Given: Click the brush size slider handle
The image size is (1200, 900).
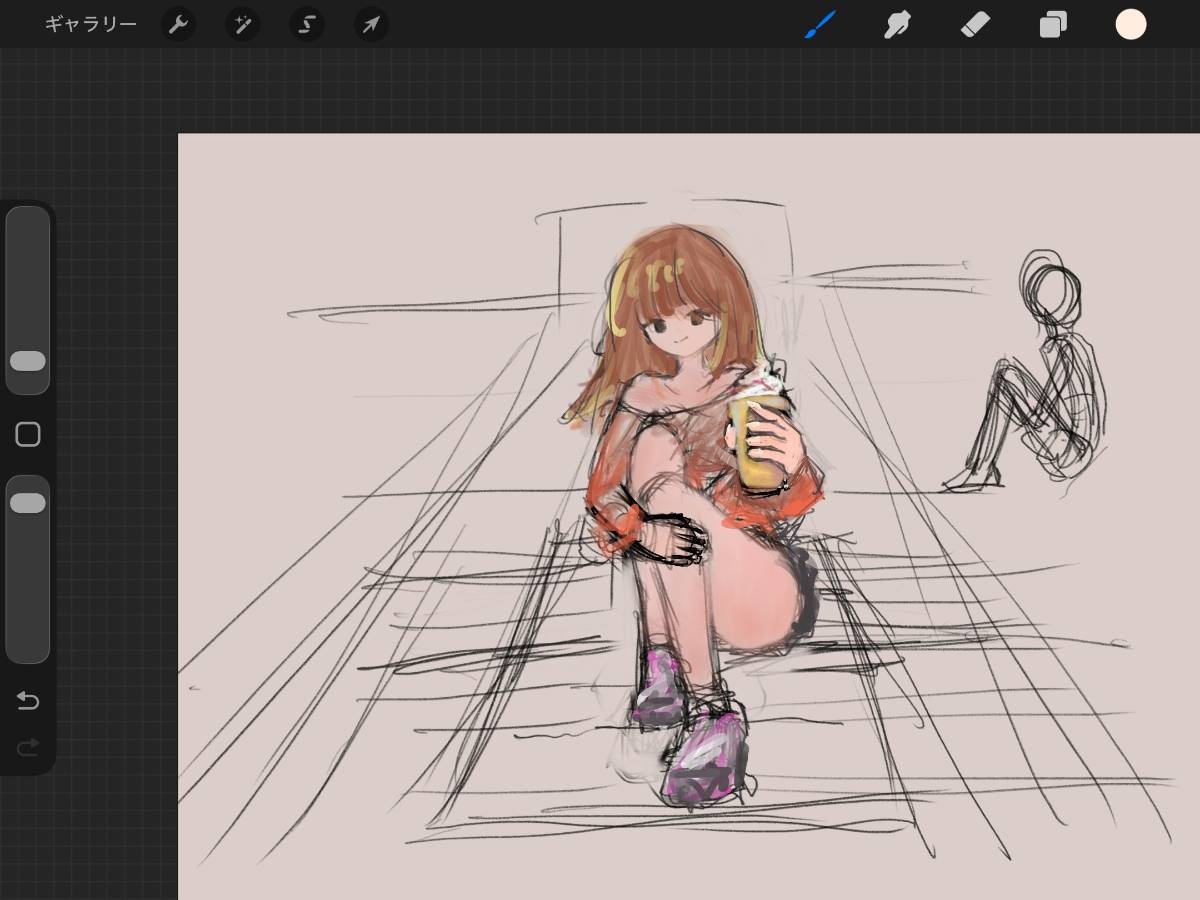Looking at the screenshot, I should 28,361.
